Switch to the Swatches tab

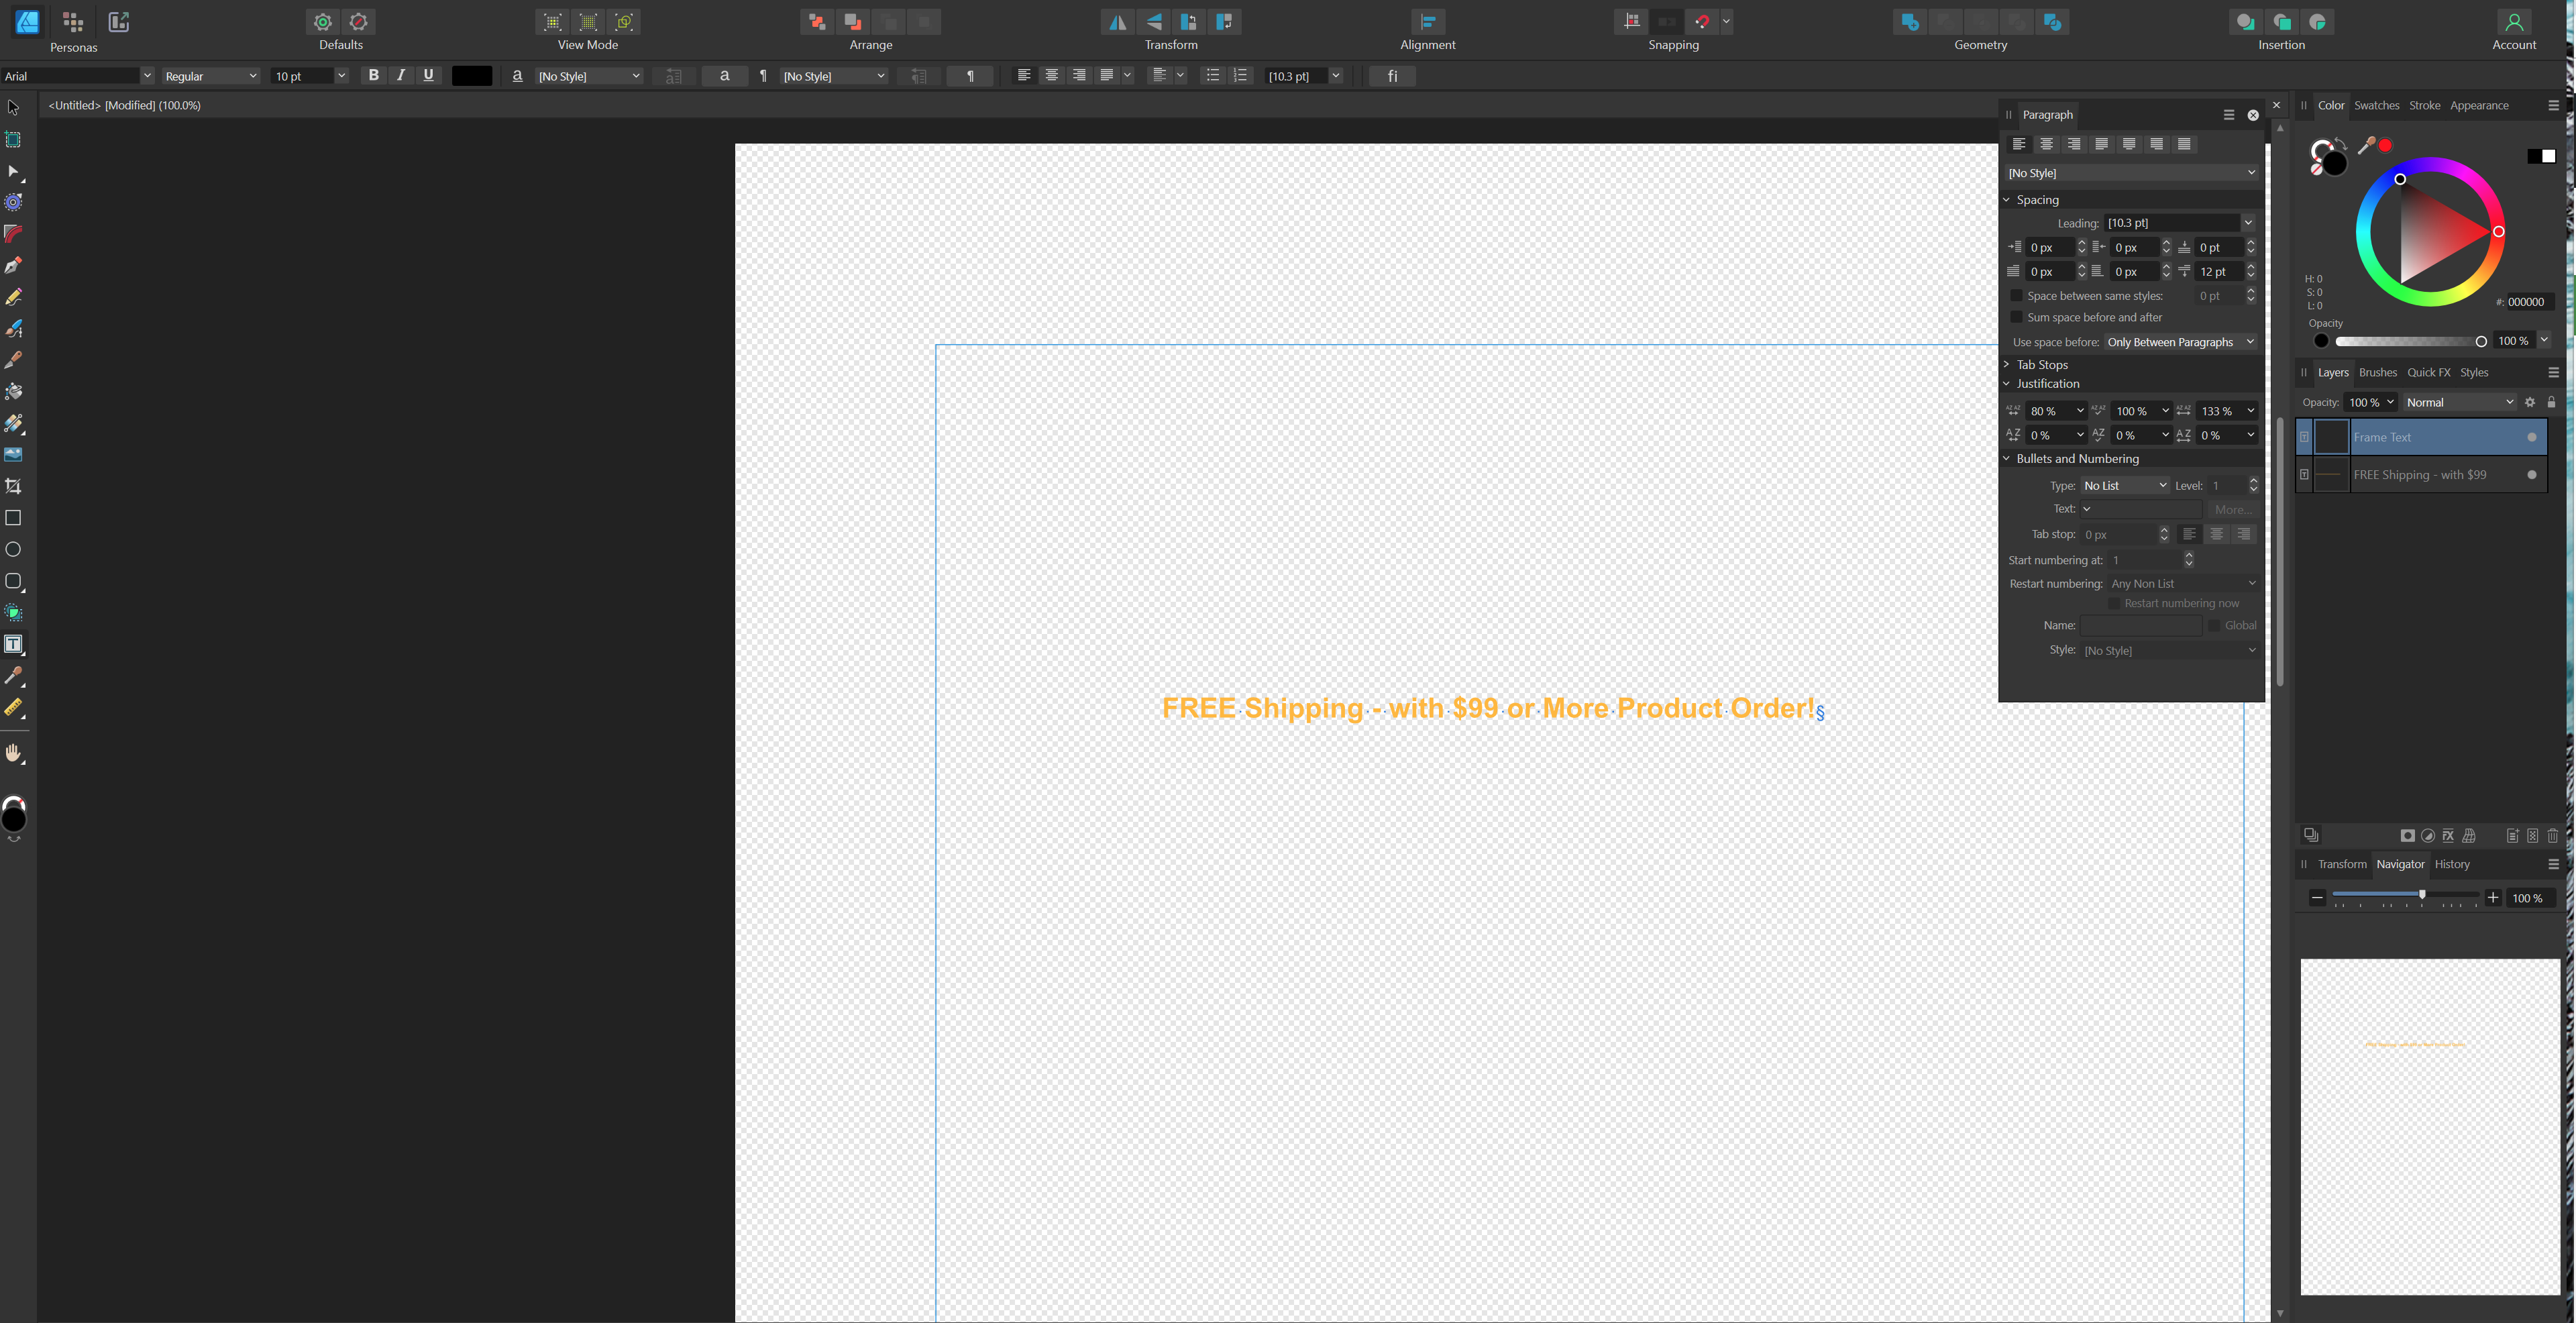(2376, 105)
